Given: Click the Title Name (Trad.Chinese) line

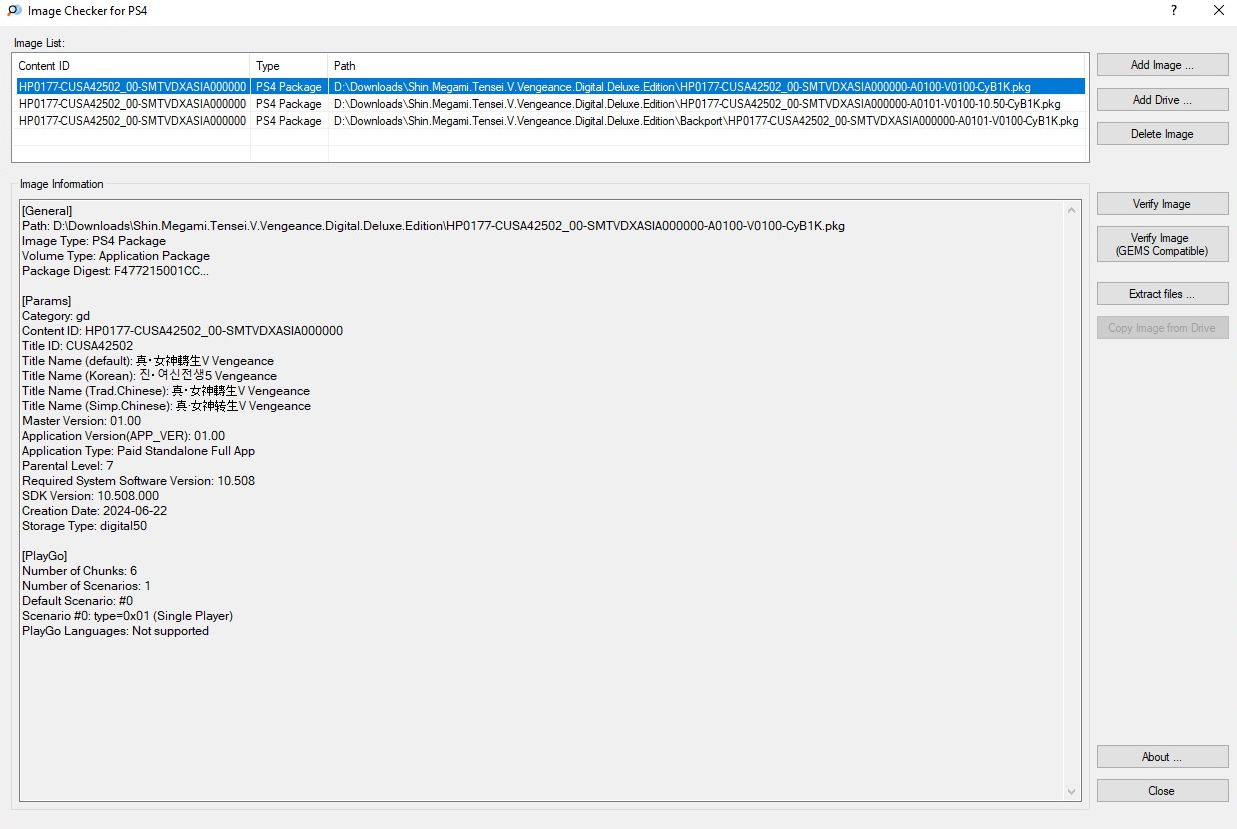Looking at the screenshot, I should pyautogui.click(x=166, y=391).
